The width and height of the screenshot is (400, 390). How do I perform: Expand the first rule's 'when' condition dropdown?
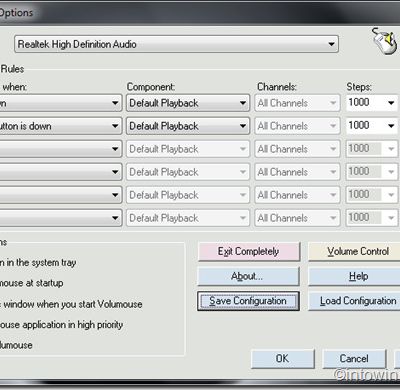point(60,103)
